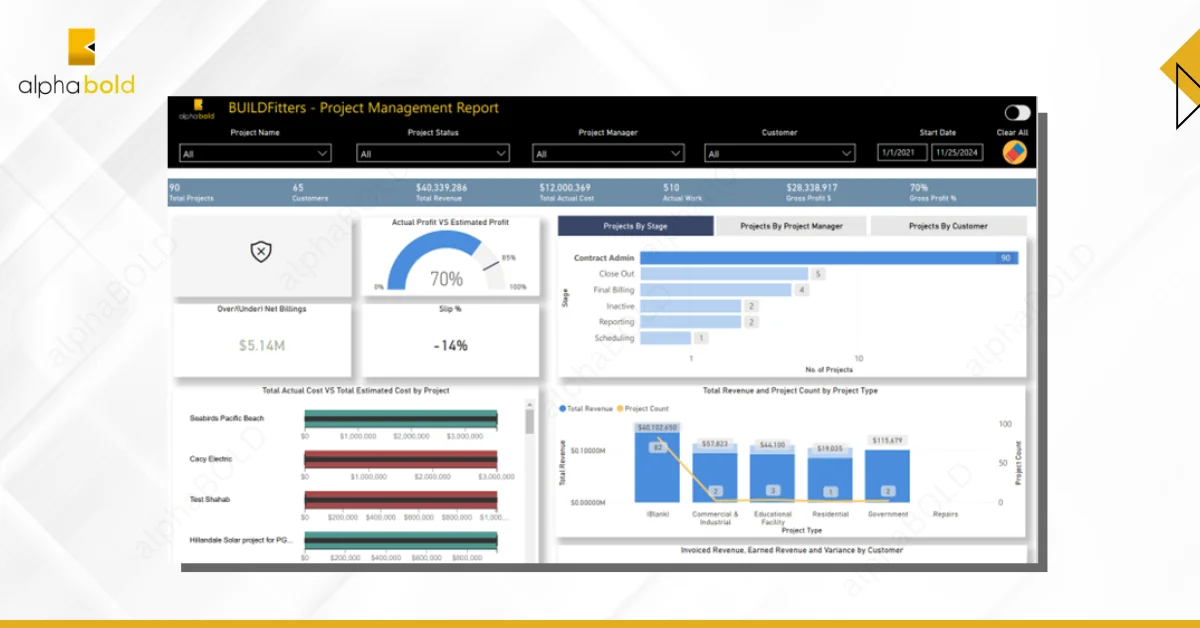This screenshot has height=628, width=1200.
Task: Switch to the Projects By Customer tab
Action: click(x=948, y=226)
